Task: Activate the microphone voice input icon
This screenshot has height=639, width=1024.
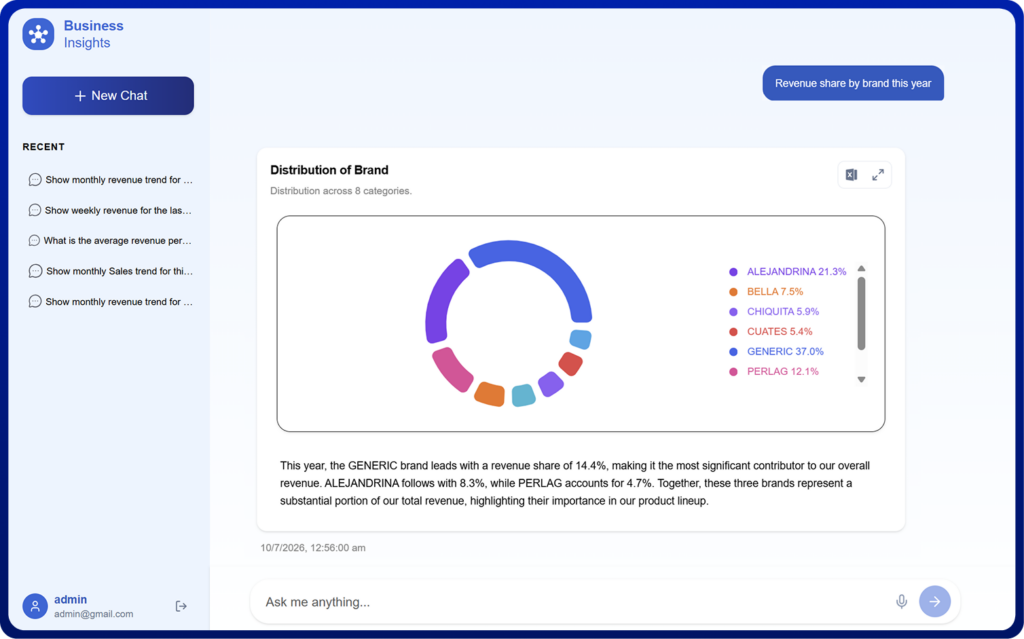Action: pyautogui.click(x=901, y=601)
